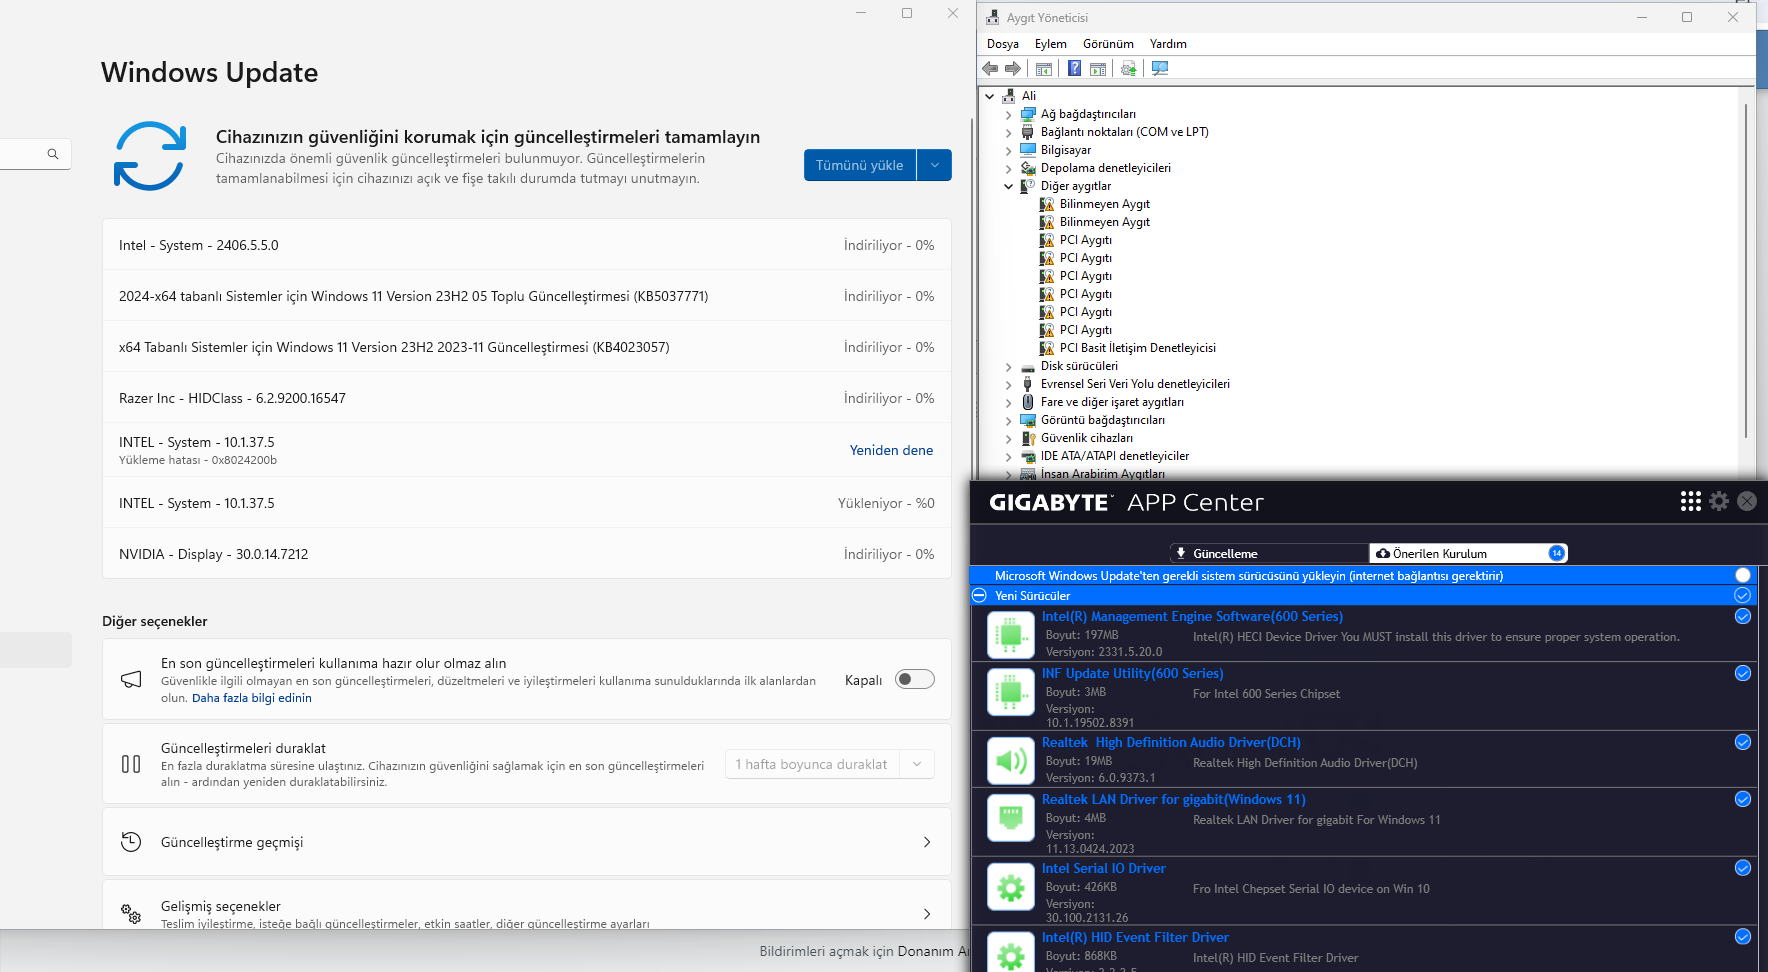Viewport: 1768px width, 972px height.
Task: Open the Eylem menu
Action: [x=1051, y=44]
